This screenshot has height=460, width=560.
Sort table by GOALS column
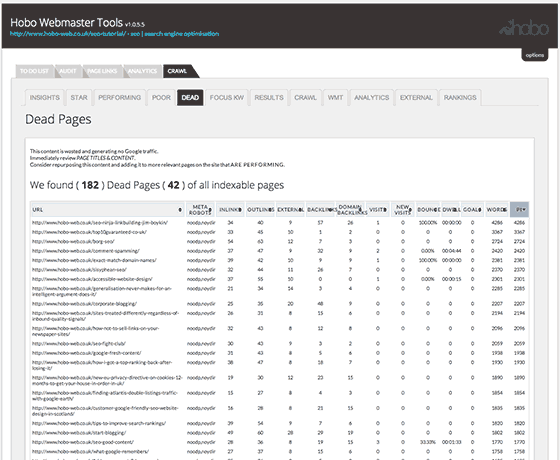(x=472, y=210)
